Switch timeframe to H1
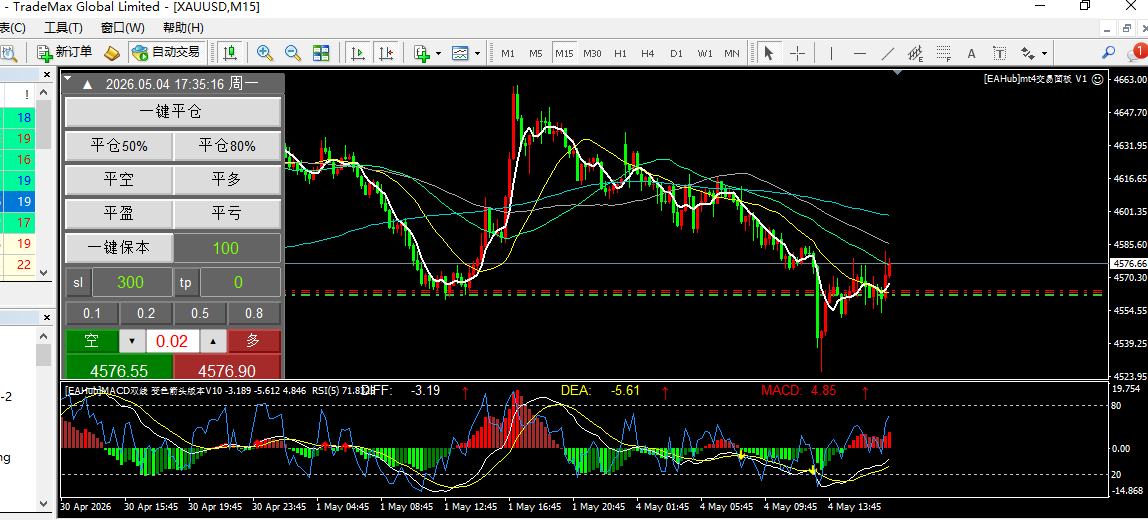 tap(620, 53)
